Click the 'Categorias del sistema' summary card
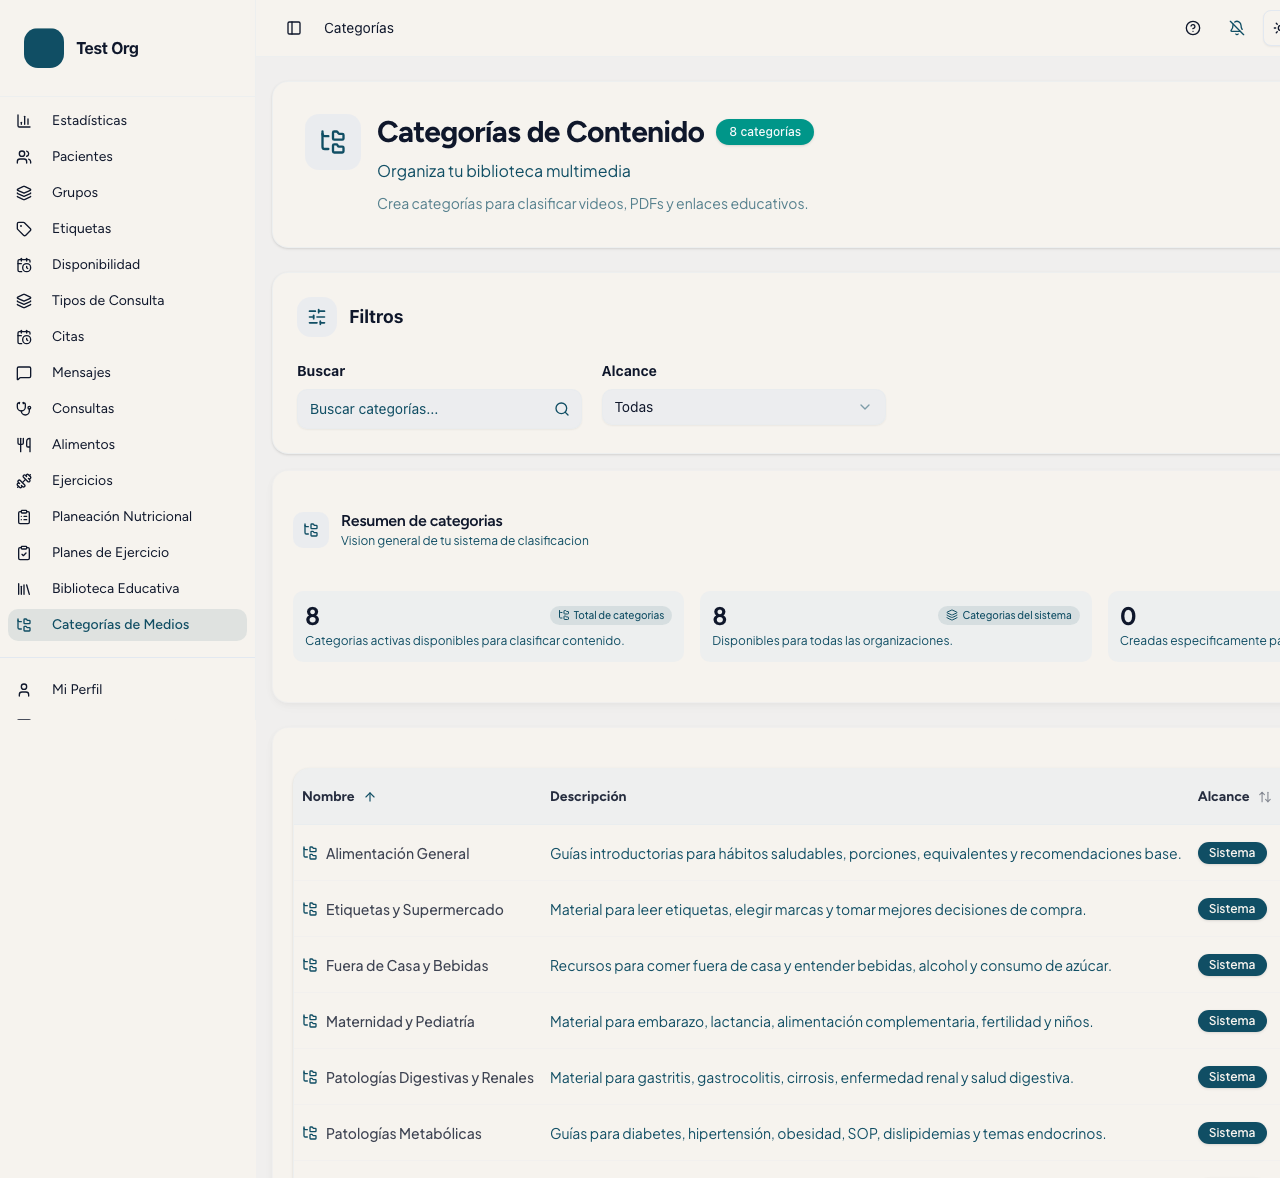1280x1178 pixels. click(896, 626)
